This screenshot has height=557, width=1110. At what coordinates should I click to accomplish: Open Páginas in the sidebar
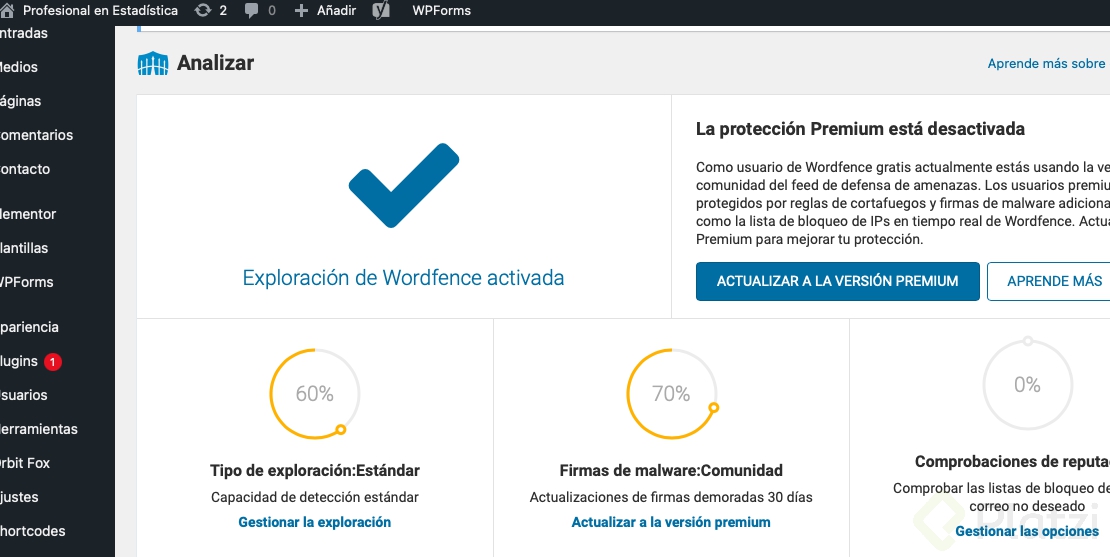point(21,101)
